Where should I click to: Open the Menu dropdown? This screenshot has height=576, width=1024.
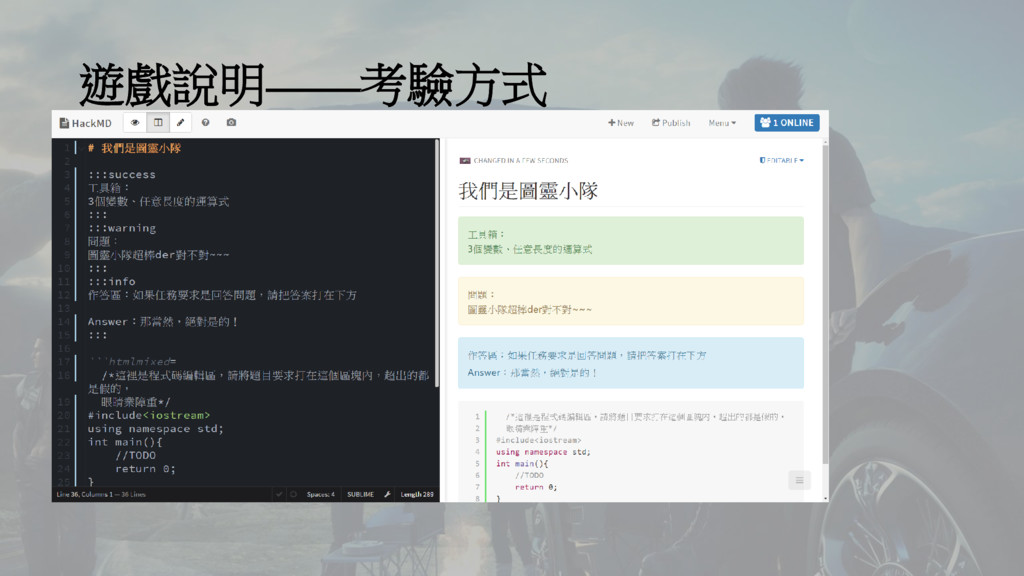722,123
